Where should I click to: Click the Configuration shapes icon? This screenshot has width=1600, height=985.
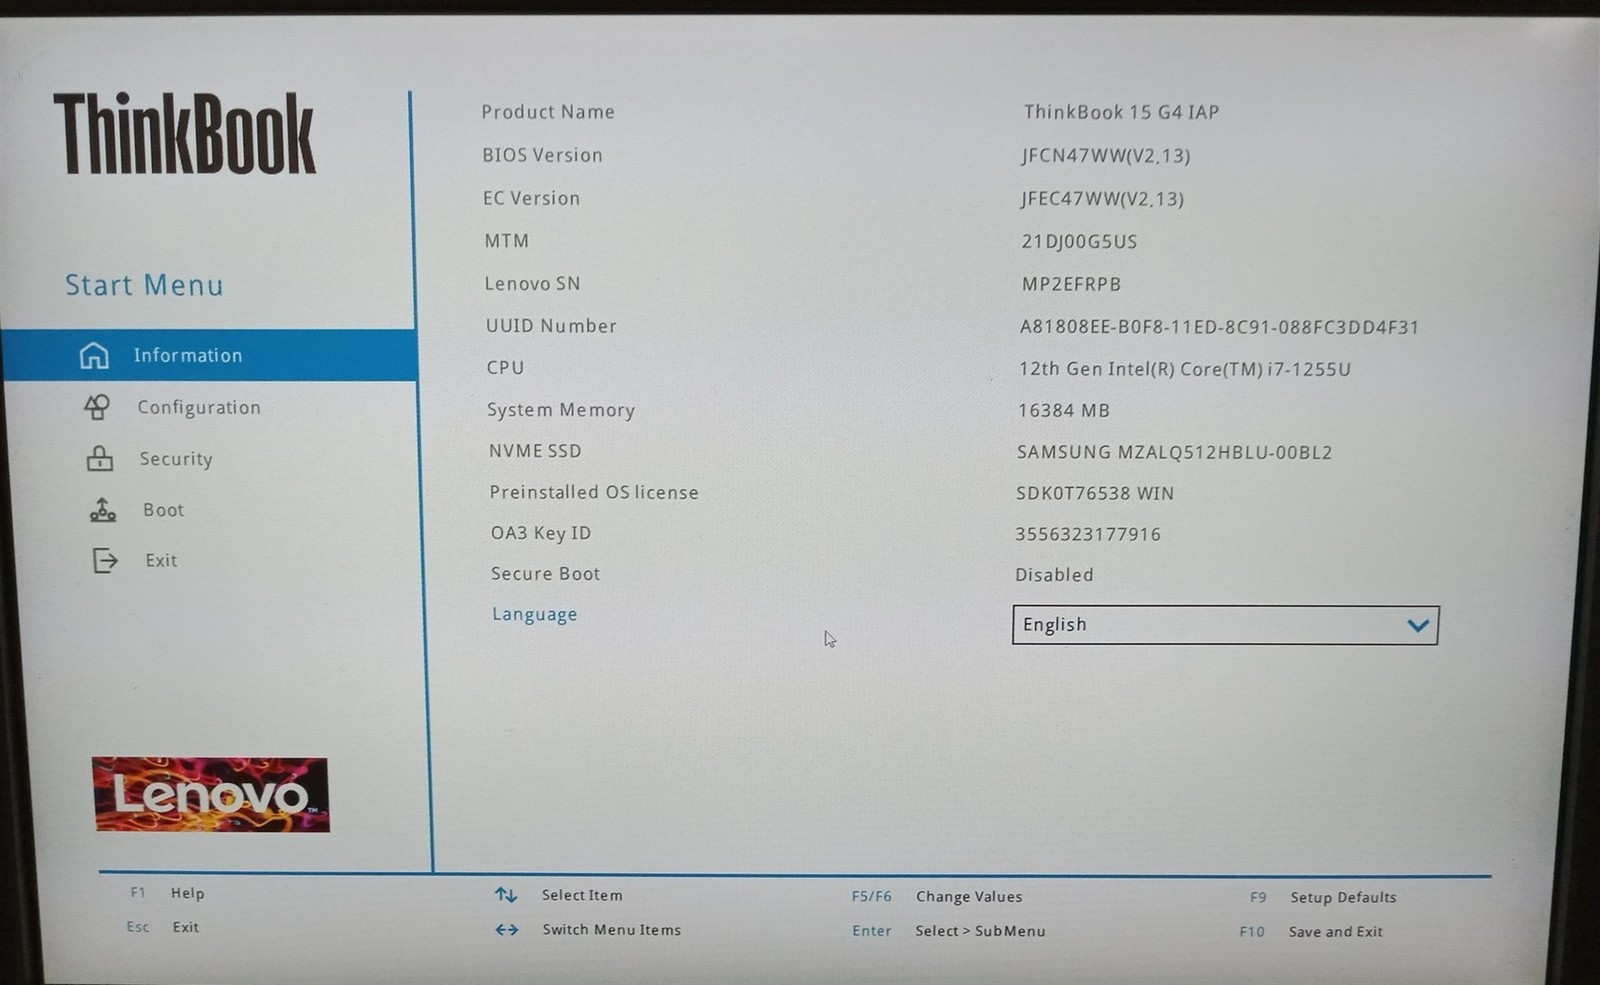(97, 407)
